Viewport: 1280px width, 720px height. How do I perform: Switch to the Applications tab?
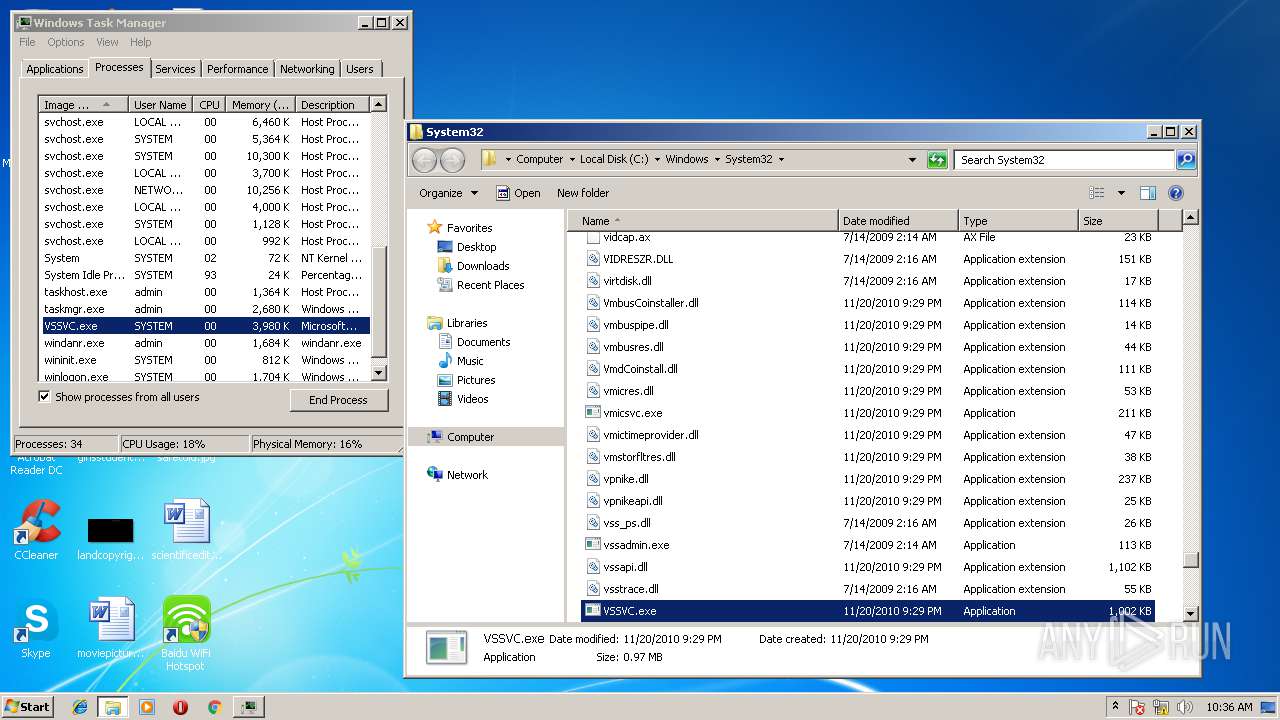pos(54,69)
